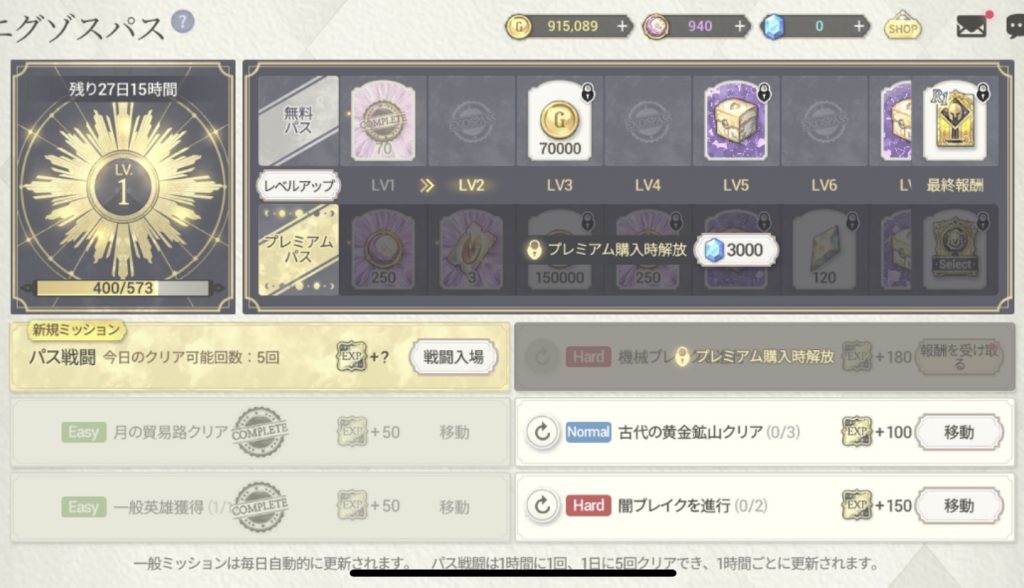Click the レベルアップ button
Screen dimensions: 1024x588
(x=299, y=186)
